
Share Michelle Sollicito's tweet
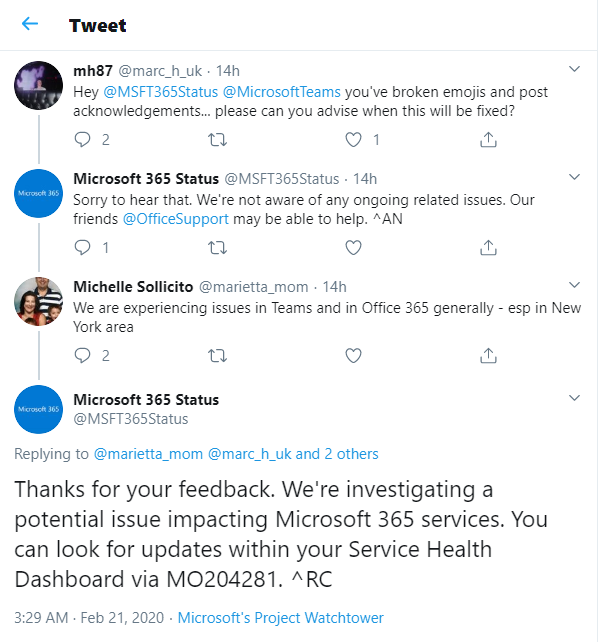coord(488,355)
